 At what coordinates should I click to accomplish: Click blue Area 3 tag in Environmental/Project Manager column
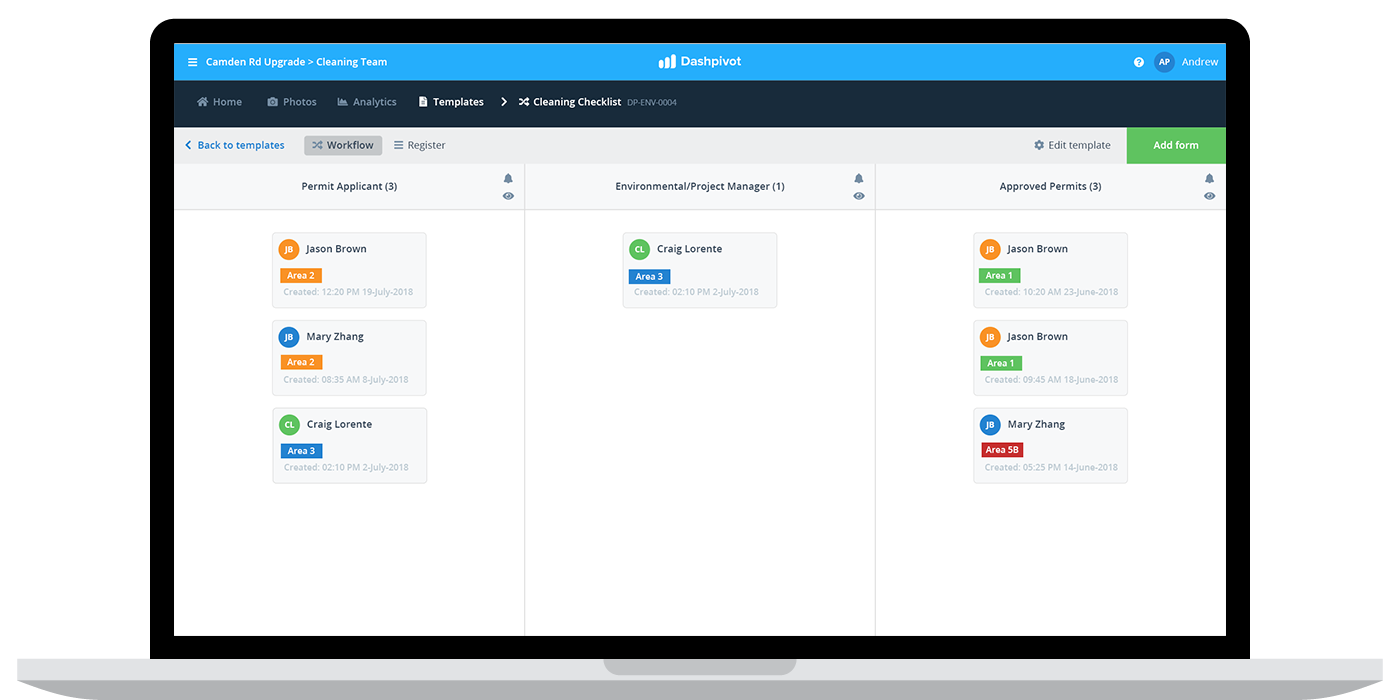click(x=649, y=277)
